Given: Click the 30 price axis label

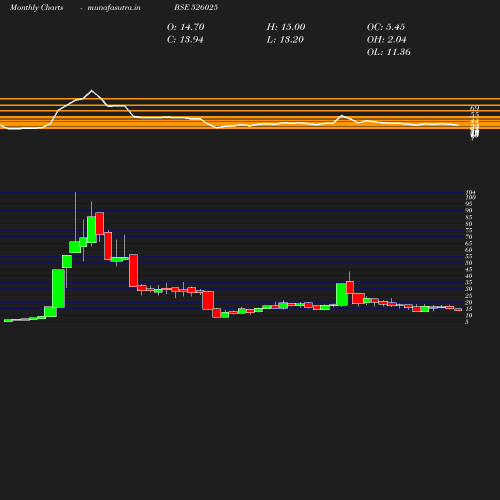Looking at the screenshot, I should pos(469,289).
